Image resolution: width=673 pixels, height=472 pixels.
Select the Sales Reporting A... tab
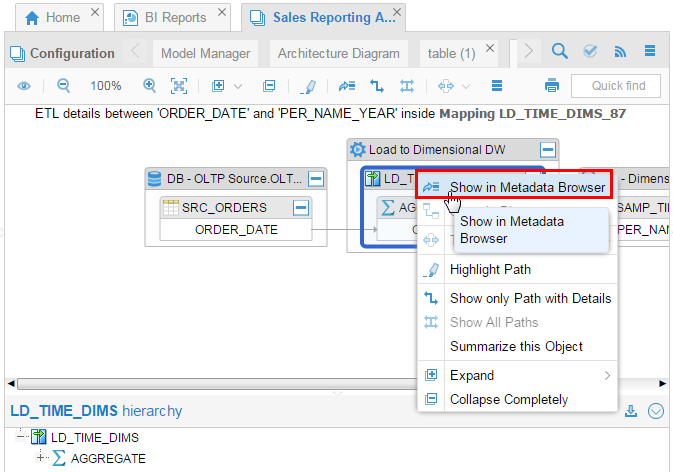322,18
